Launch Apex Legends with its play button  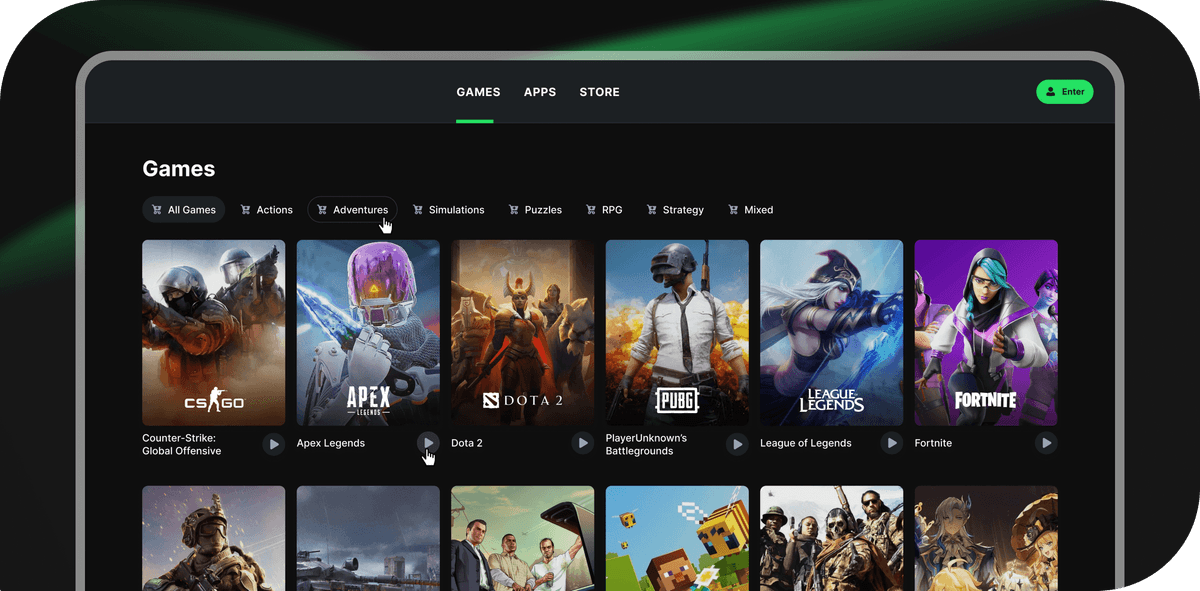(x=428, y=443)
